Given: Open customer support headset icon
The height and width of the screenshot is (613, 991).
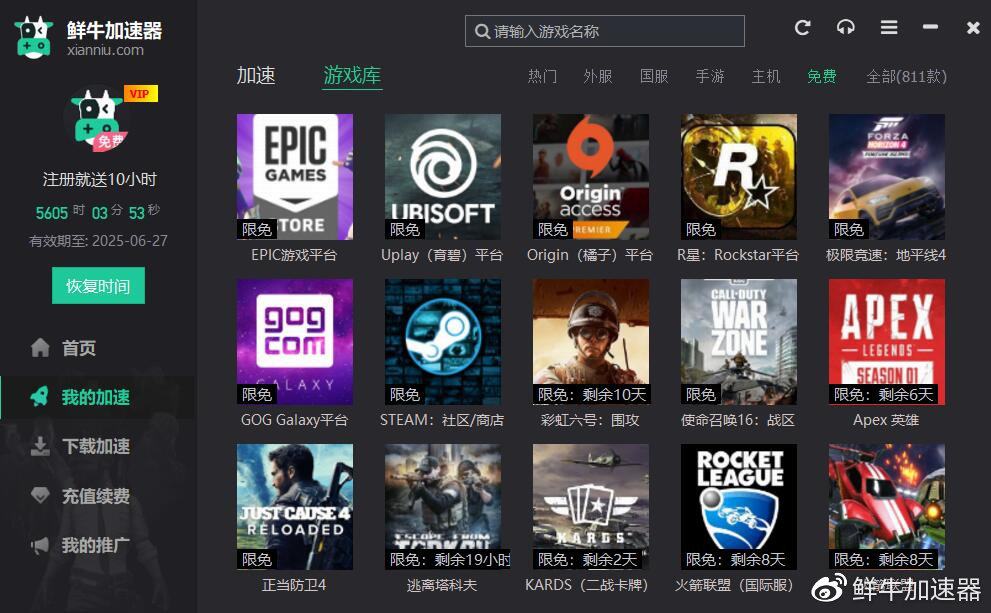Looking at the screenshot, I should (x=846, y=28).
